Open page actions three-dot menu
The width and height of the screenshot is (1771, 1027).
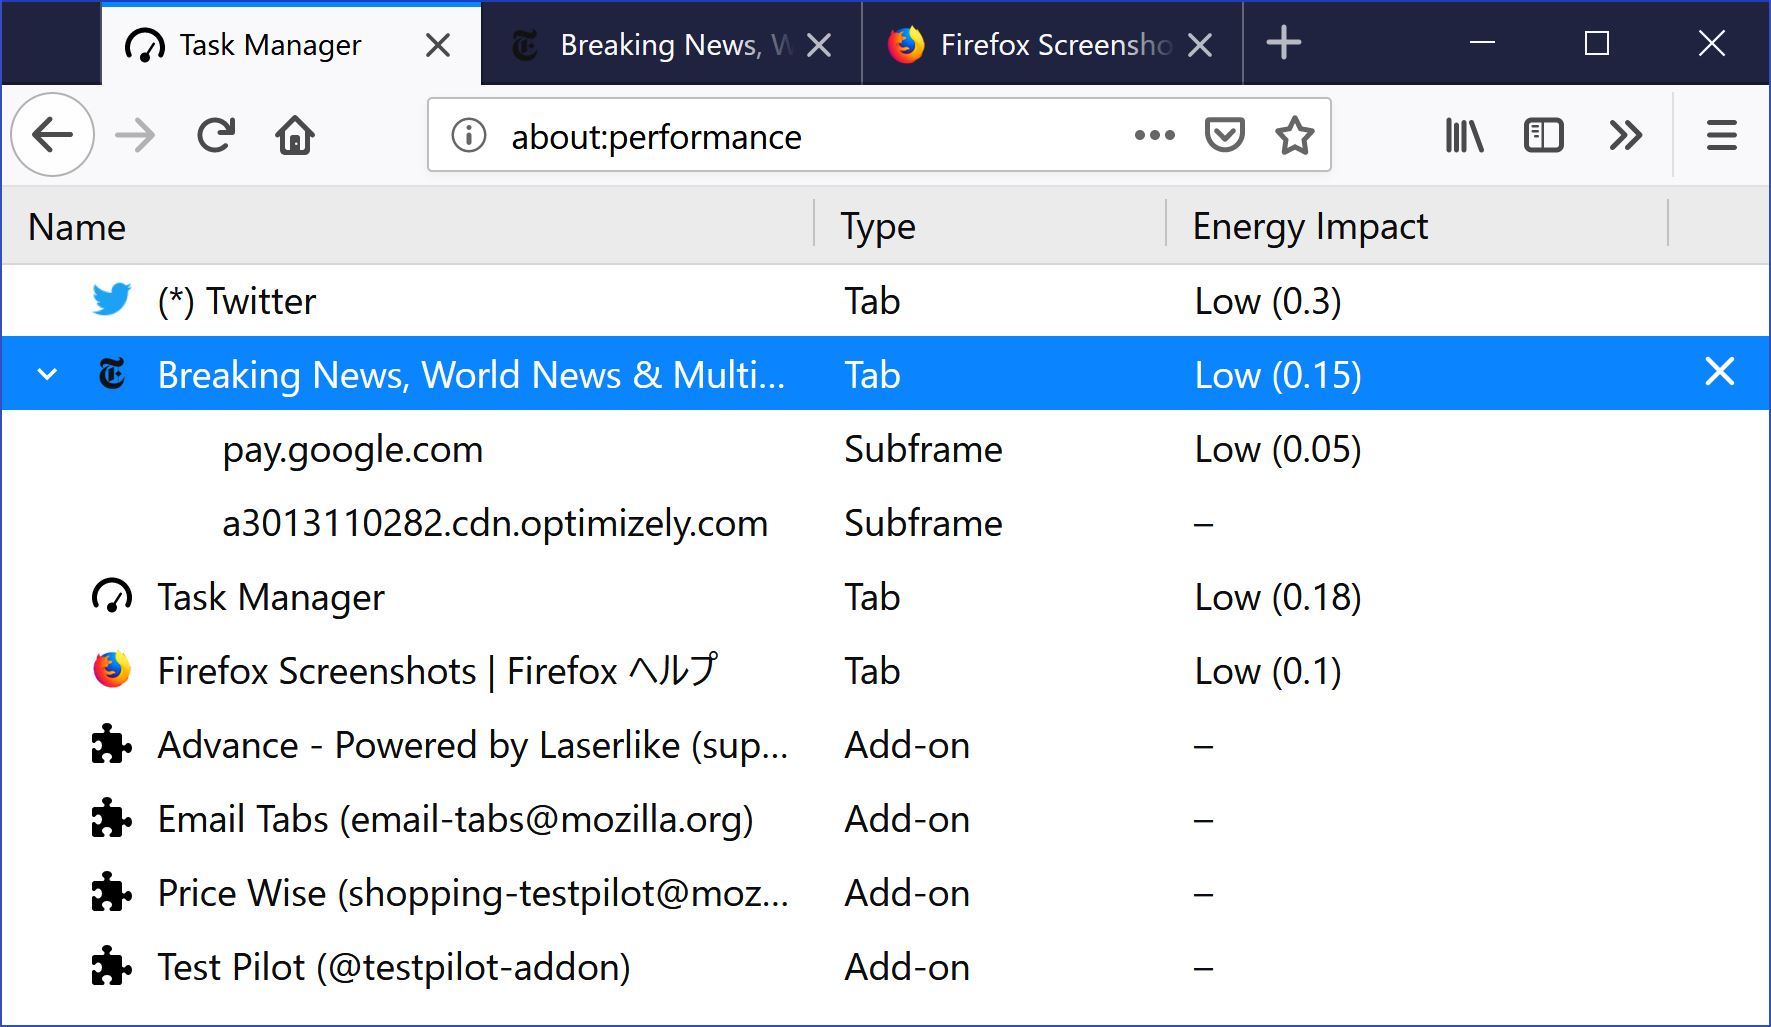pos(1155,135)
